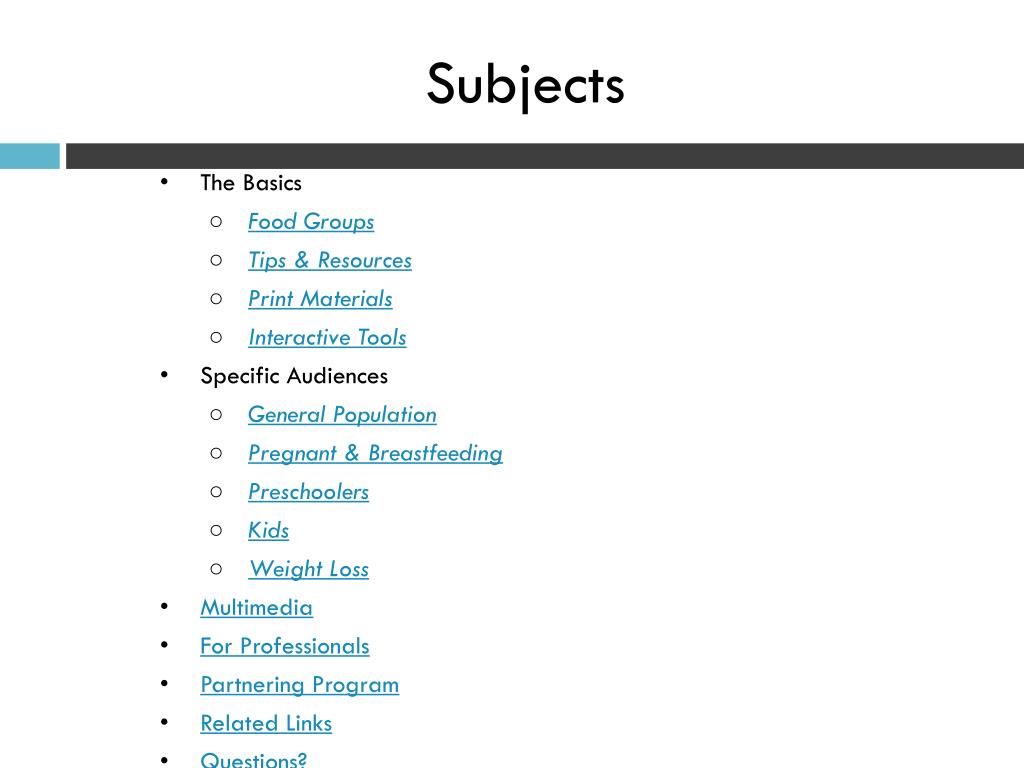
Task: Visit the For Professionals link
Action: (285, 646)
